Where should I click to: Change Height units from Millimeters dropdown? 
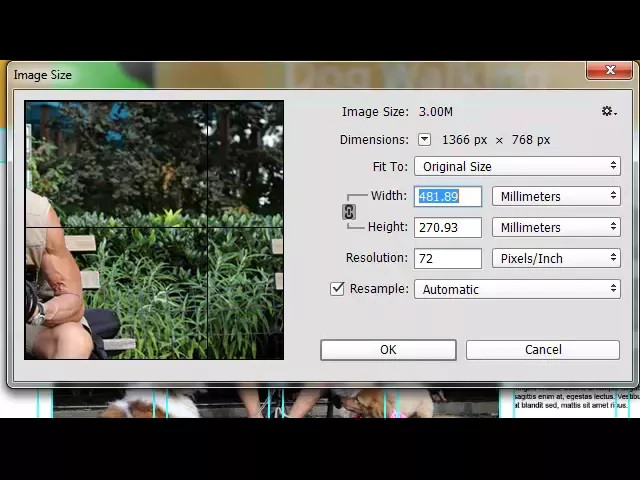click(x=556, y=227)
